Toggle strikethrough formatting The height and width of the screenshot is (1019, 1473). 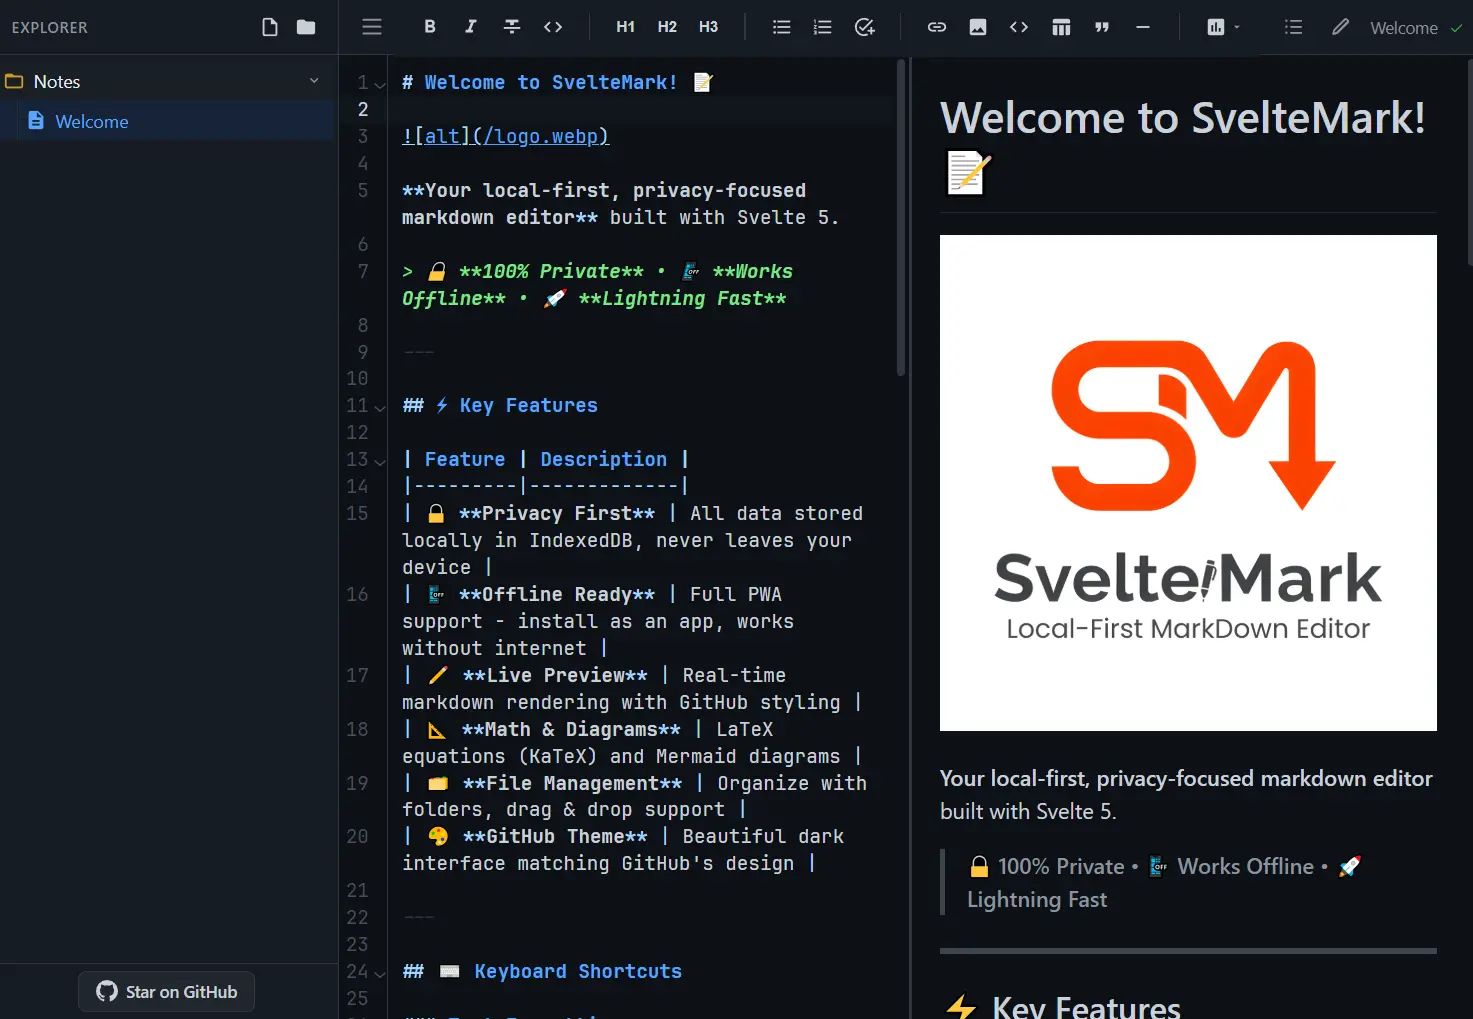[511, 27]
